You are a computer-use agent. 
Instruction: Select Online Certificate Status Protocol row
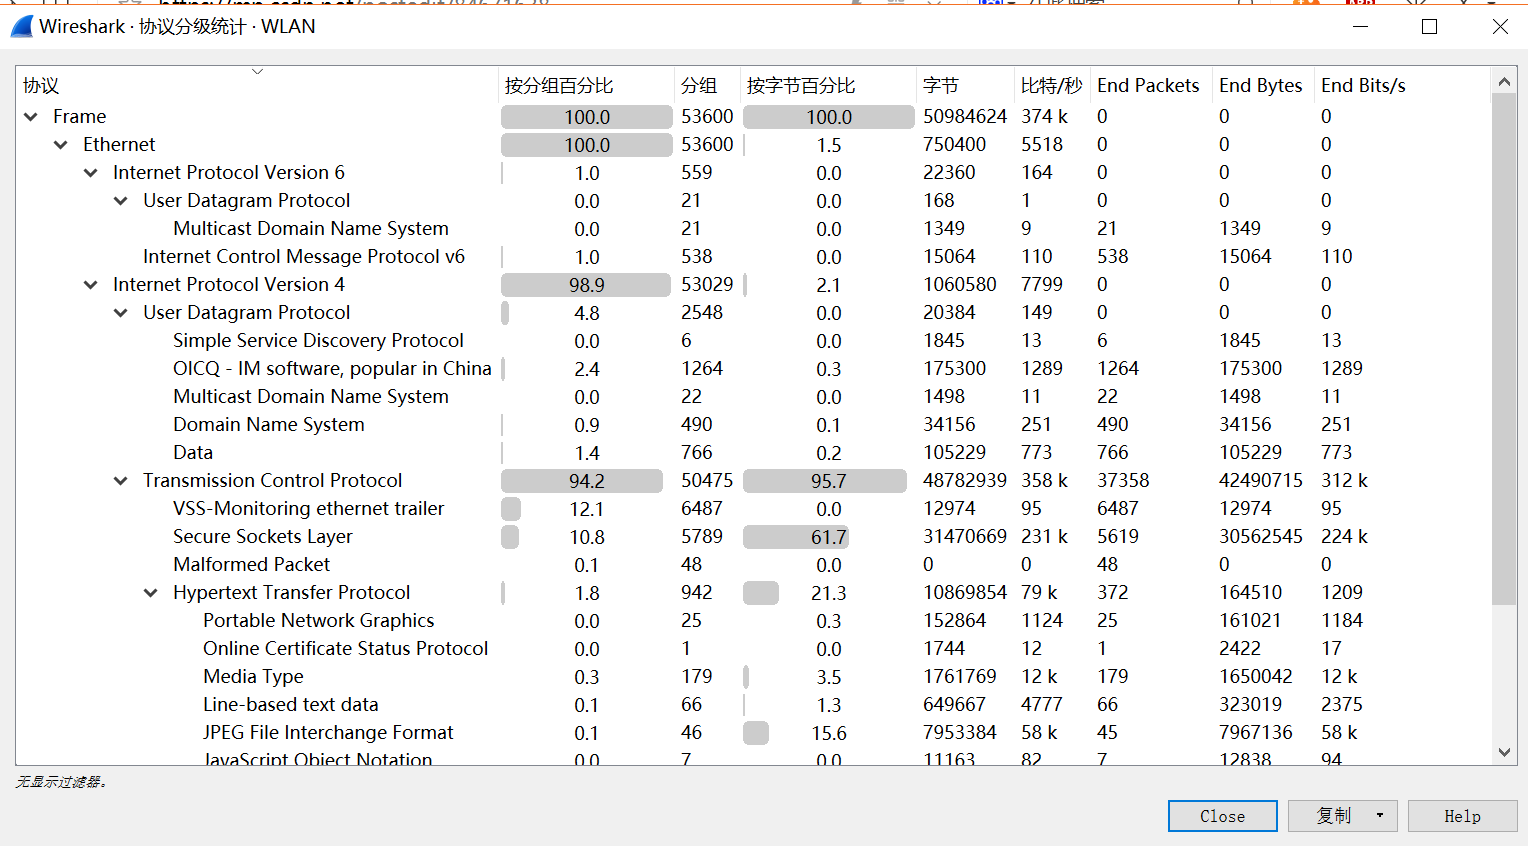pos(753,649)
